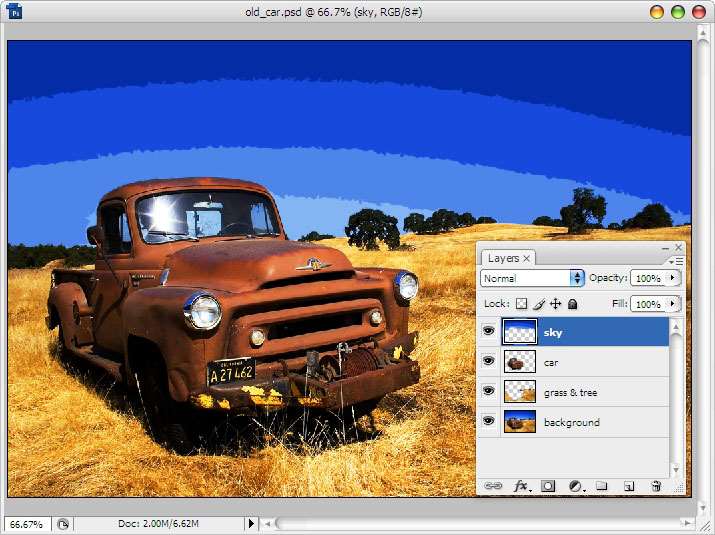Delete layer with trash icon
The height and width of the screenshot is (535, 715).
pos(656,486)
